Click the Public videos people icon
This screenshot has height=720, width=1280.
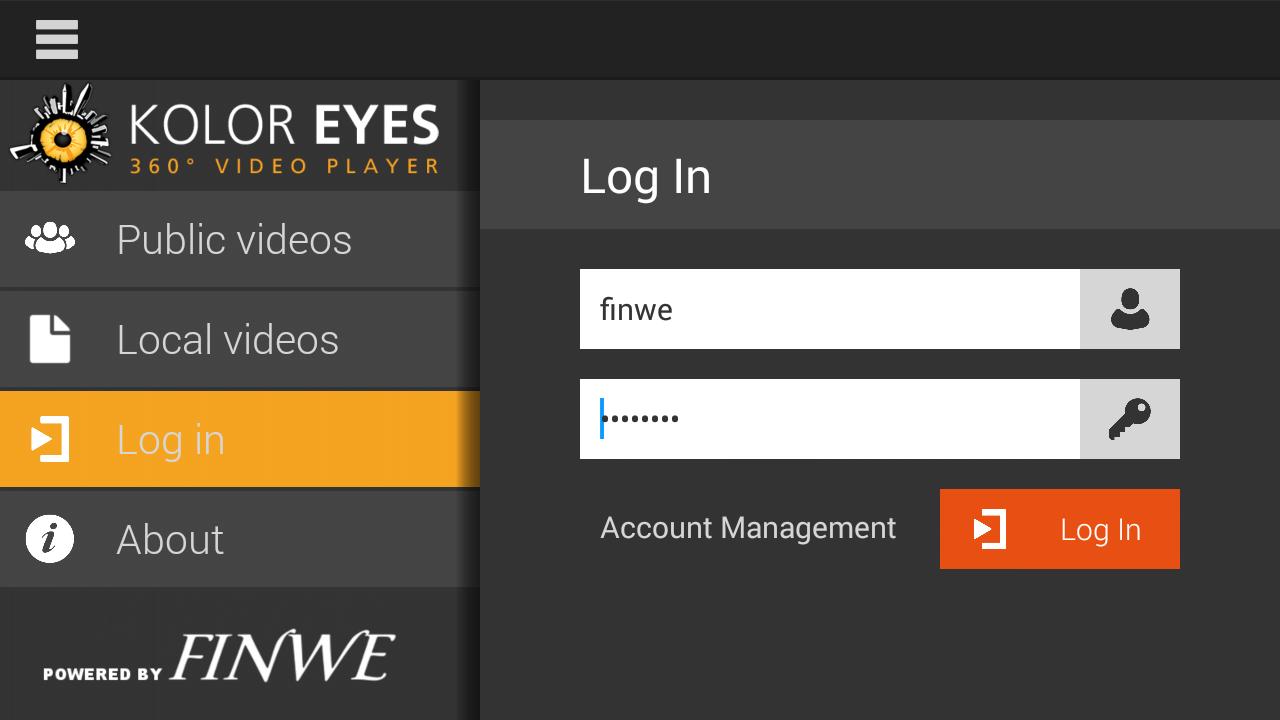coord(50,238)
